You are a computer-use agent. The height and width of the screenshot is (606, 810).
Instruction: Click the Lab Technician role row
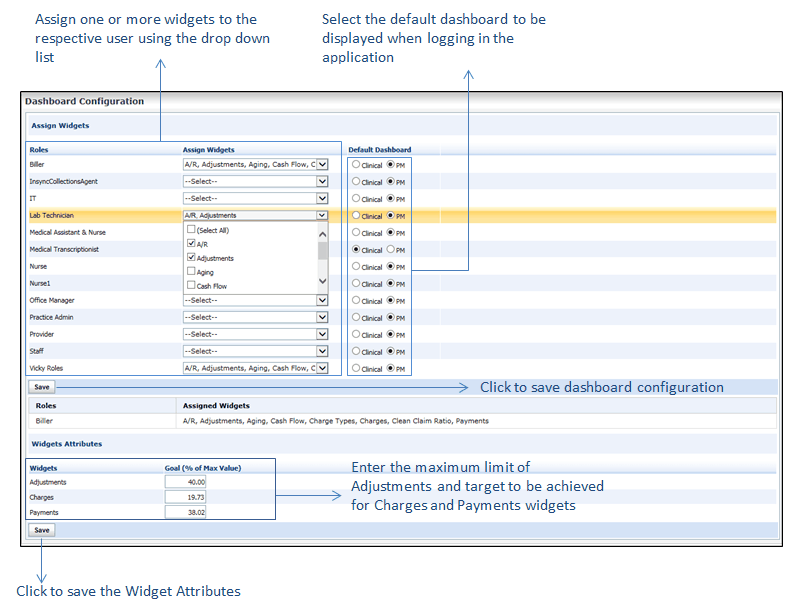(x=402, y=215)
